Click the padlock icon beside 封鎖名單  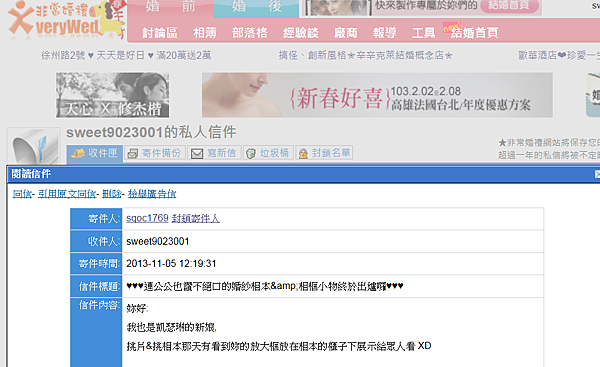(x=303, y=153)
